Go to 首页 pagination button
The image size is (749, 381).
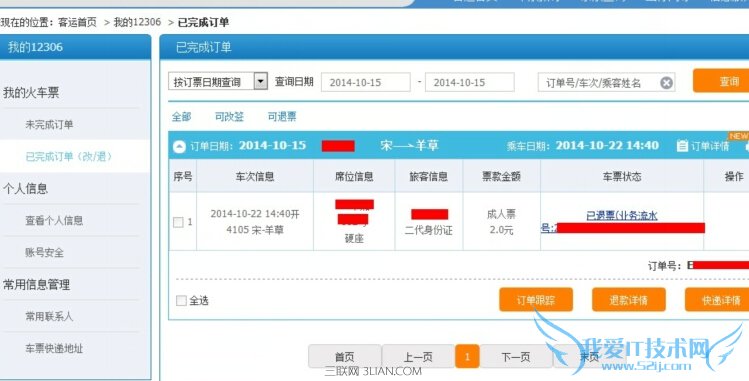pyautogui.click(x=344, y=357)
